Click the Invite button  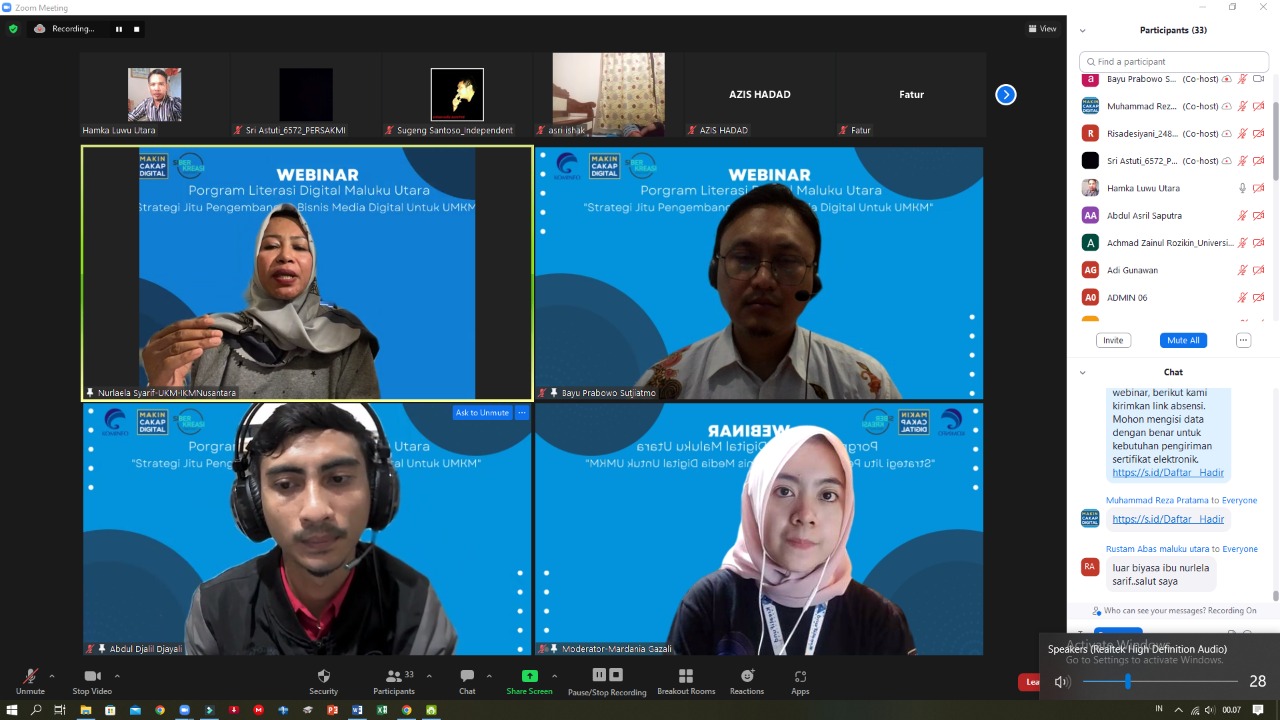pyautogui.click(x=1112, y=340)
